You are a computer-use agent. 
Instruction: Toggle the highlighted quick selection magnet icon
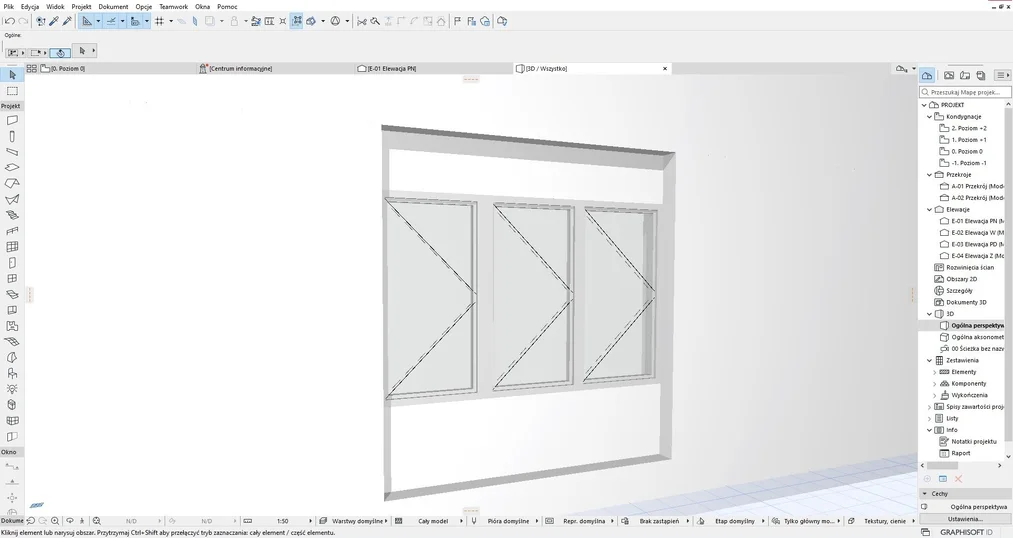tap(60, 52)
